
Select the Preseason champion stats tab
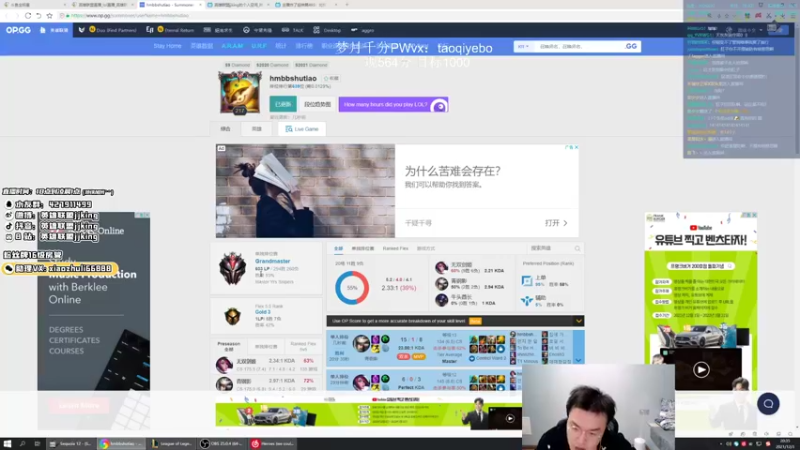229,346
